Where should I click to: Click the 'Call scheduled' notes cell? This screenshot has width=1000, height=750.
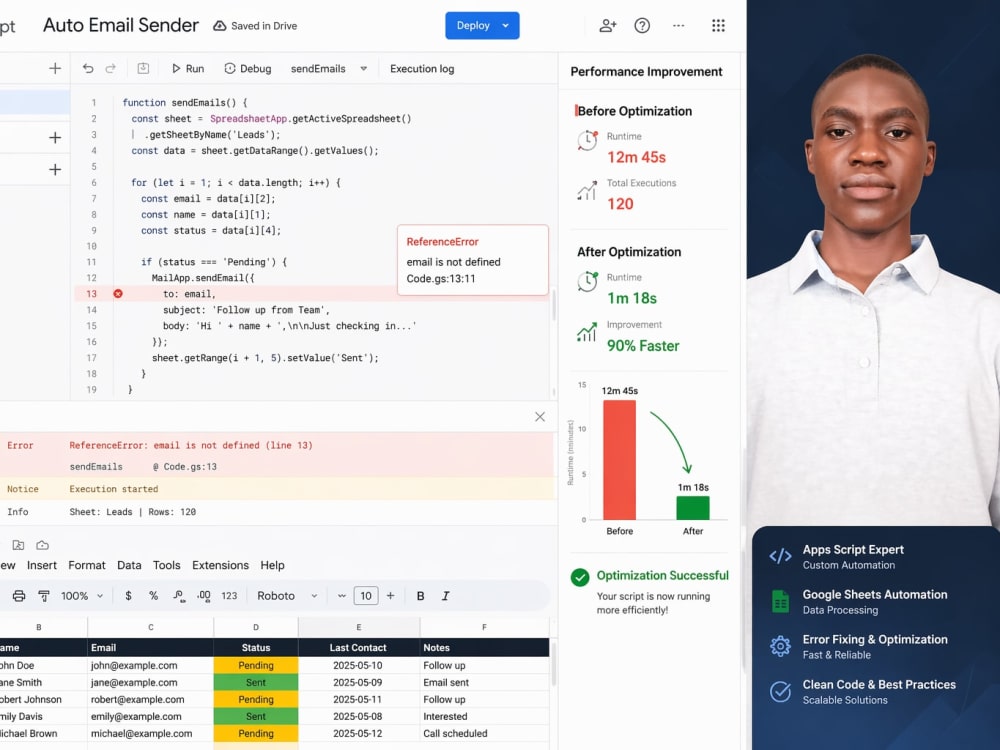tap(484, 733)
